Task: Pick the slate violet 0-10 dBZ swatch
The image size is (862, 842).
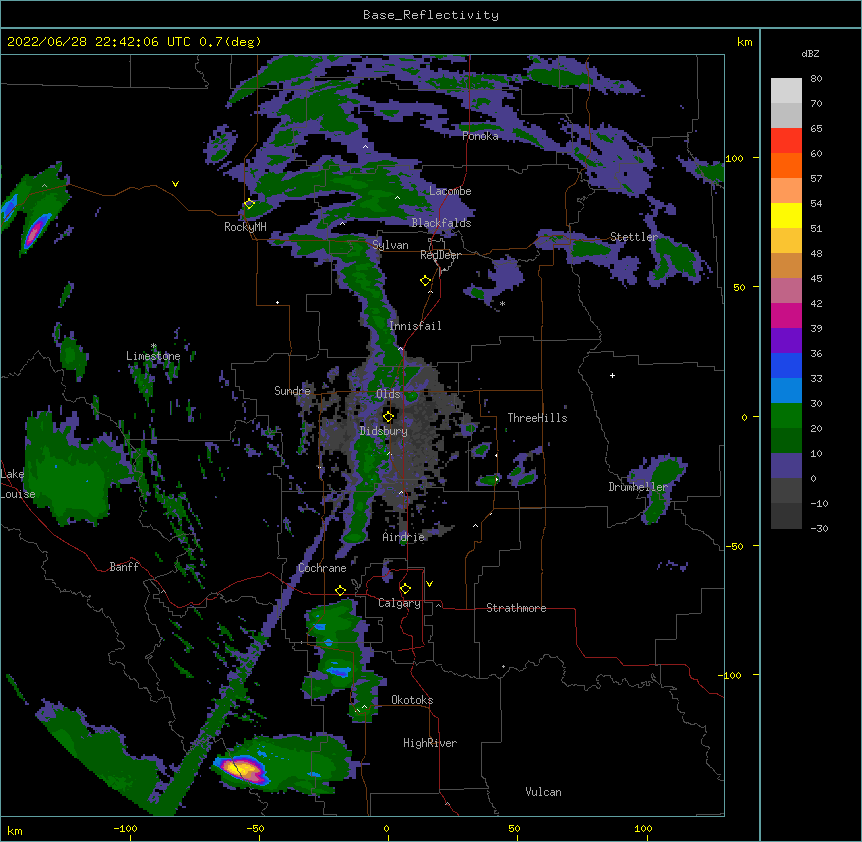Action: (786, 466)
